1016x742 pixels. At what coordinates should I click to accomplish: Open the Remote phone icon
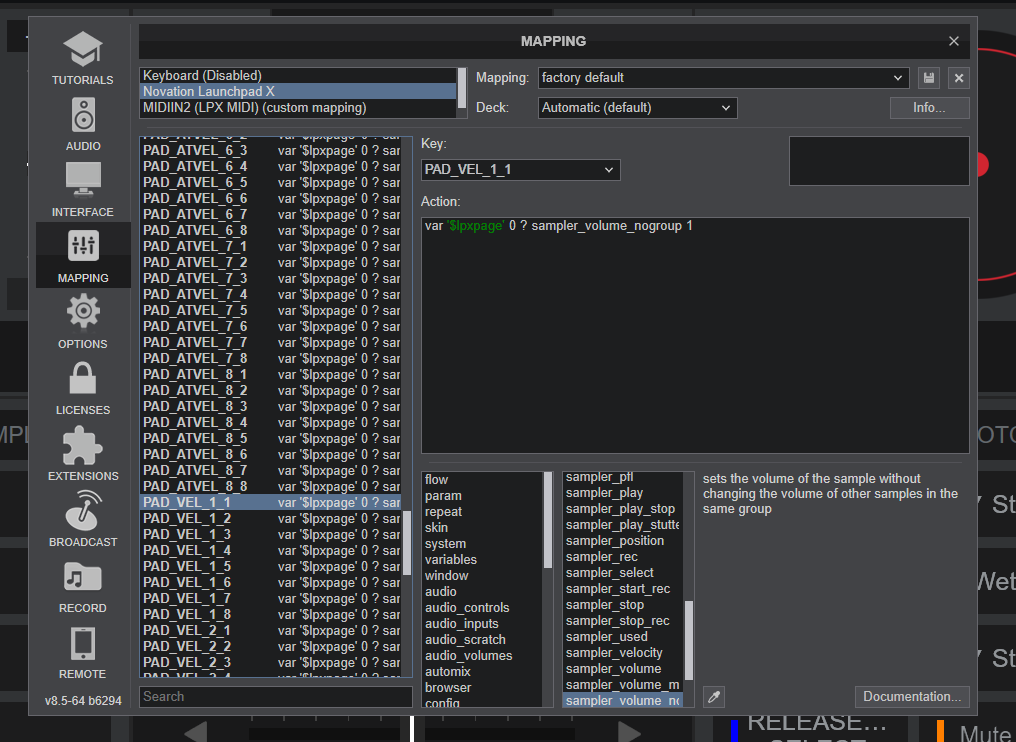(x=83, y=643)
